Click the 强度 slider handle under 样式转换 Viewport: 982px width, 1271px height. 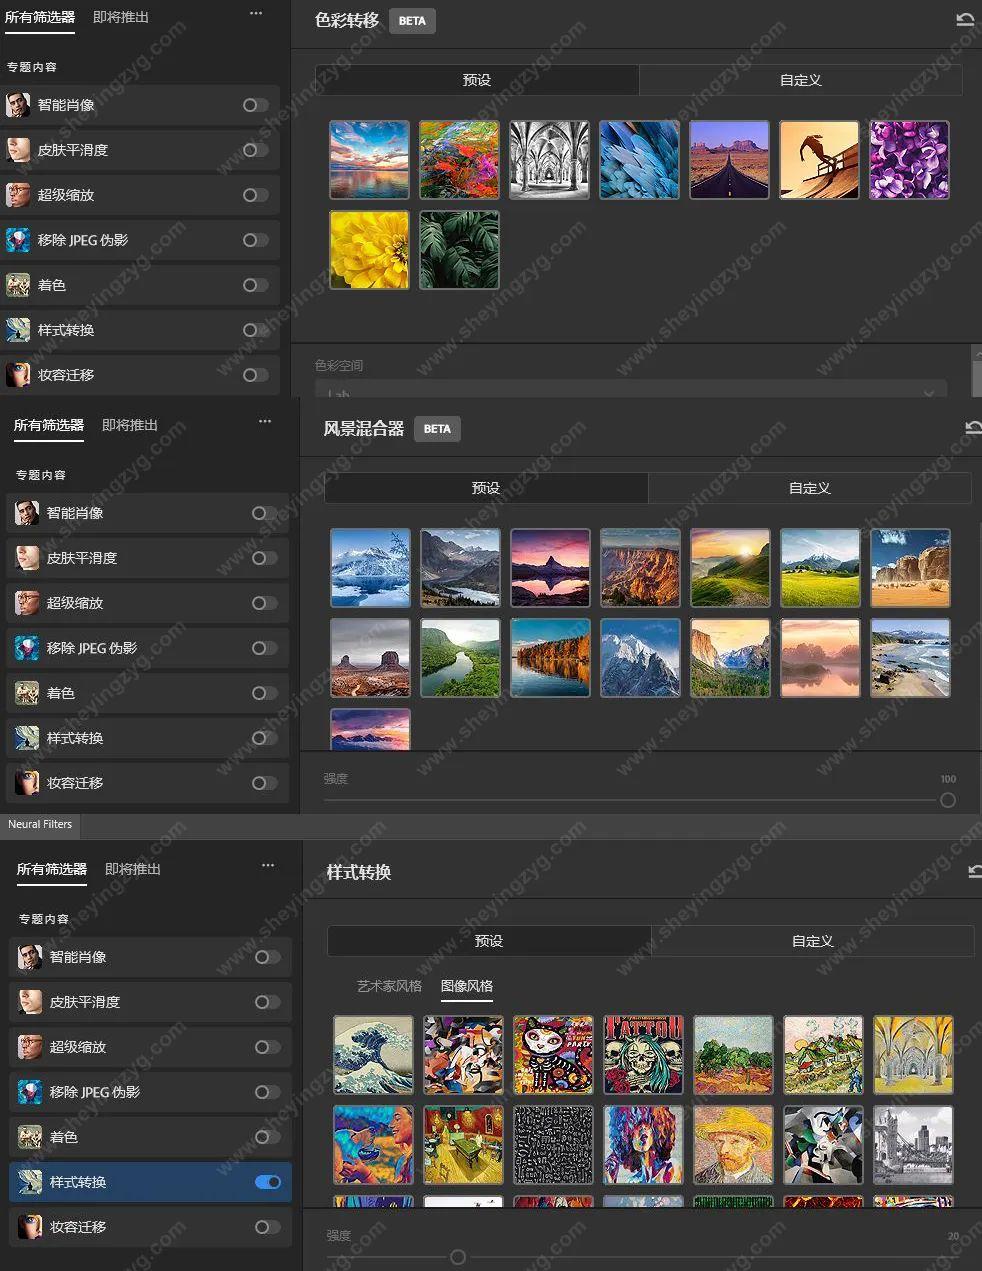pyautogui.click(x=457, y=1257)
